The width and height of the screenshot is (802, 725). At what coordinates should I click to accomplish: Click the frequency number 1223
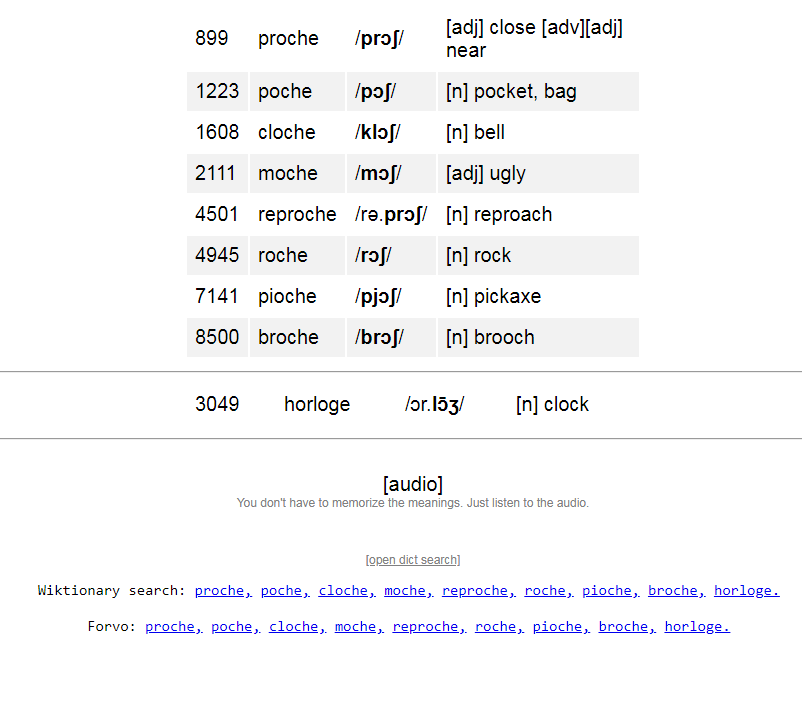[x=217, y=92]
